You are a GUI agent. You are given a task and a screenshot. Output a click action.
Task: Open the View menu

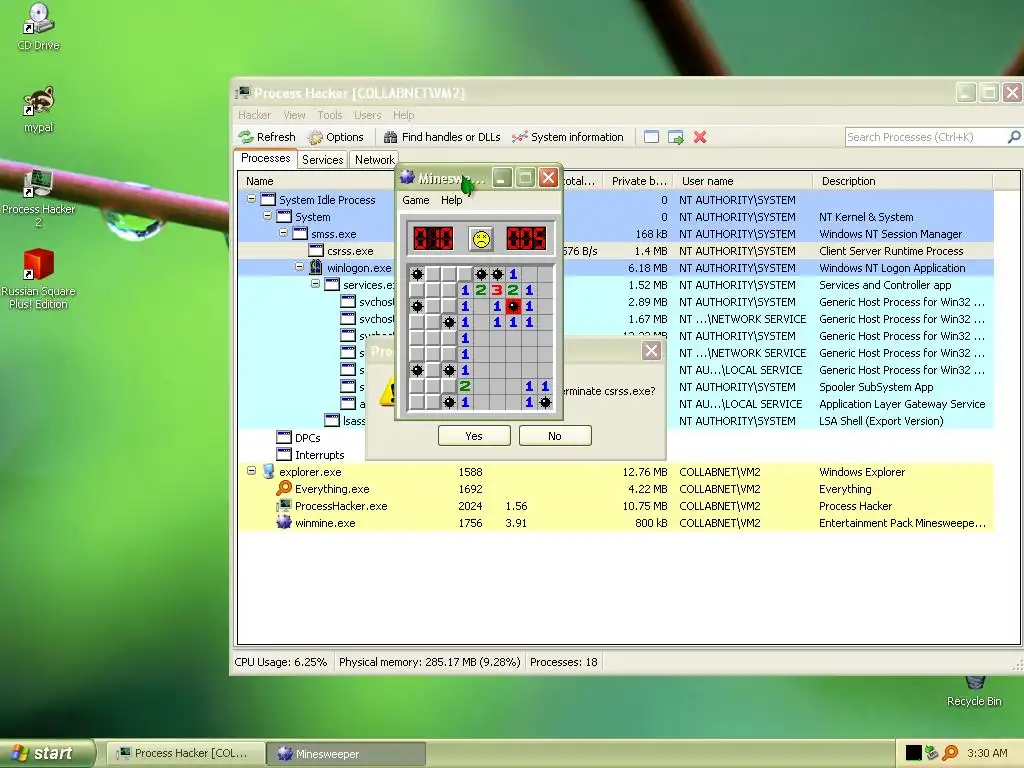[294, 115]
